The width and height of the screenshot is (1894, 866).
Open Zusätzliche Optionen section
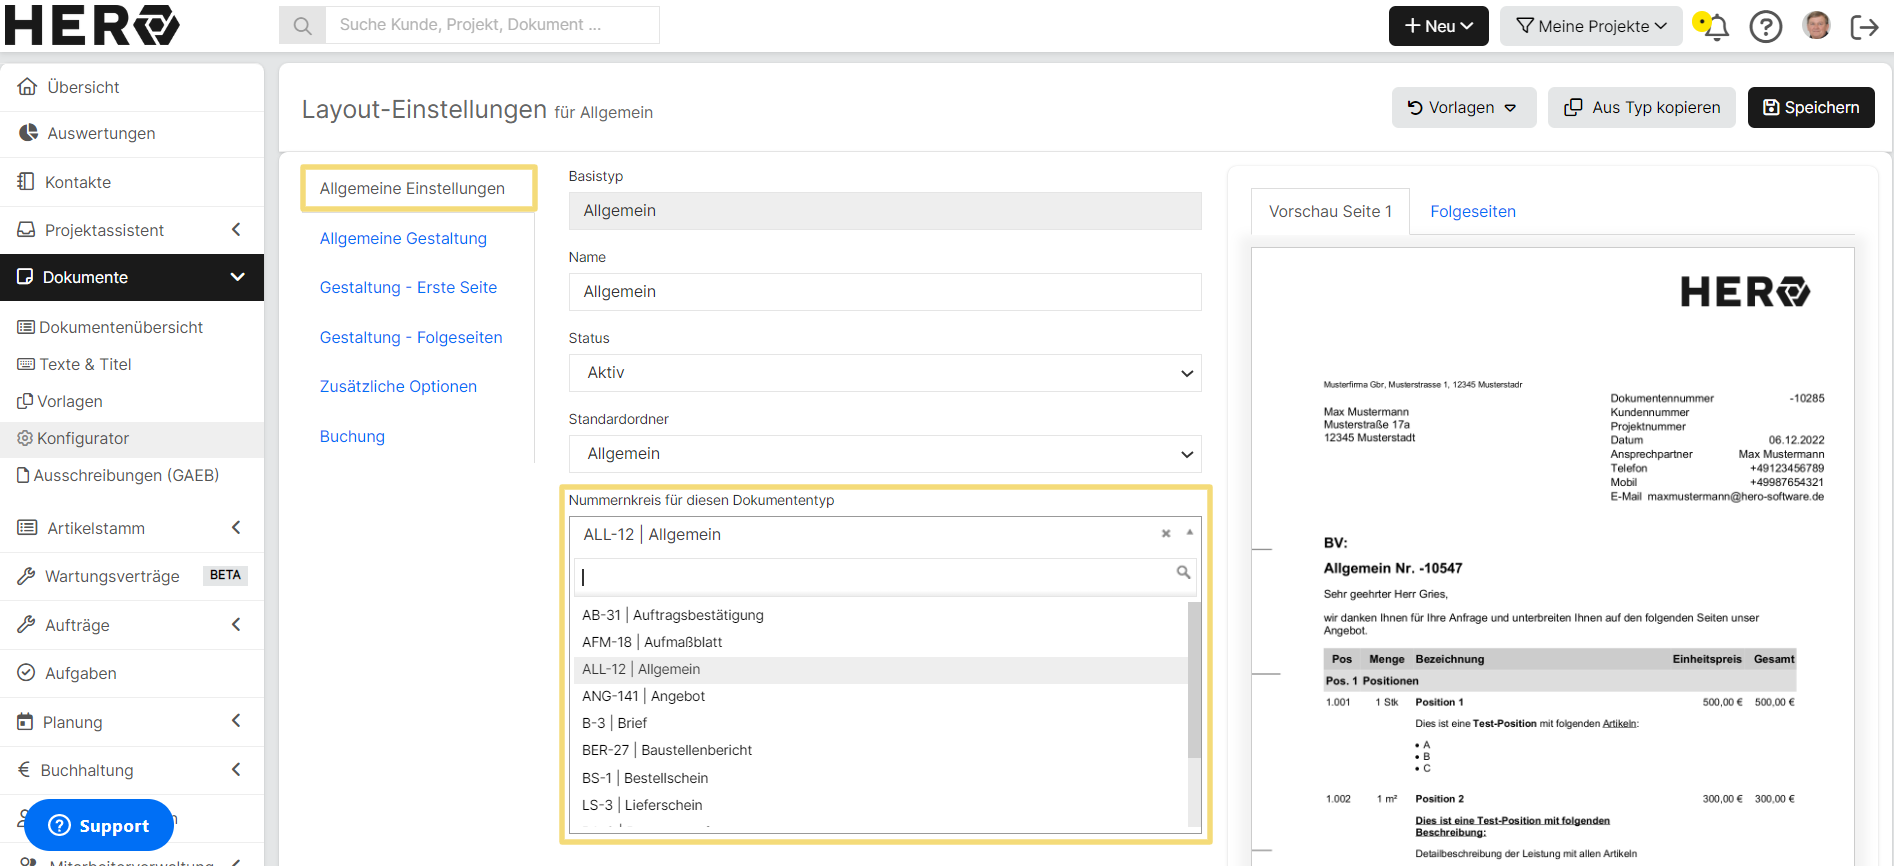[398, 386]
